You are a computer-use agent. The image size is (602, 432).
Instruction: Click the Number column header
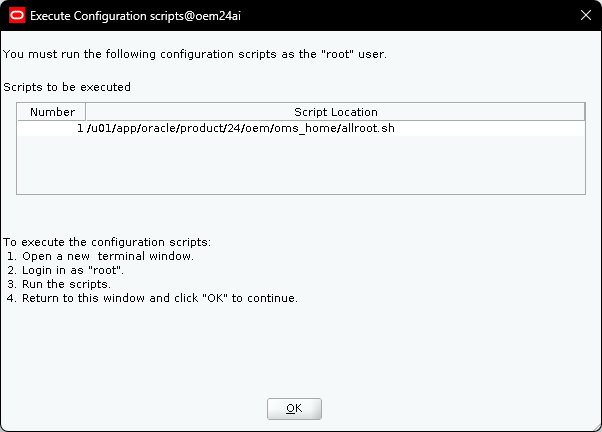click(x=52, y=112)
